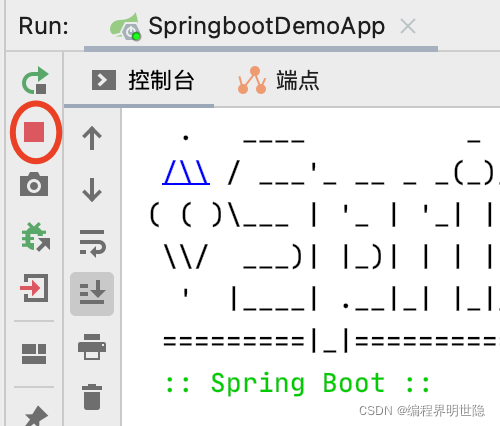Rerun the SpringbootDemoApp application
The height and width of the screenshot is (426, 500).
coord(35,80)
